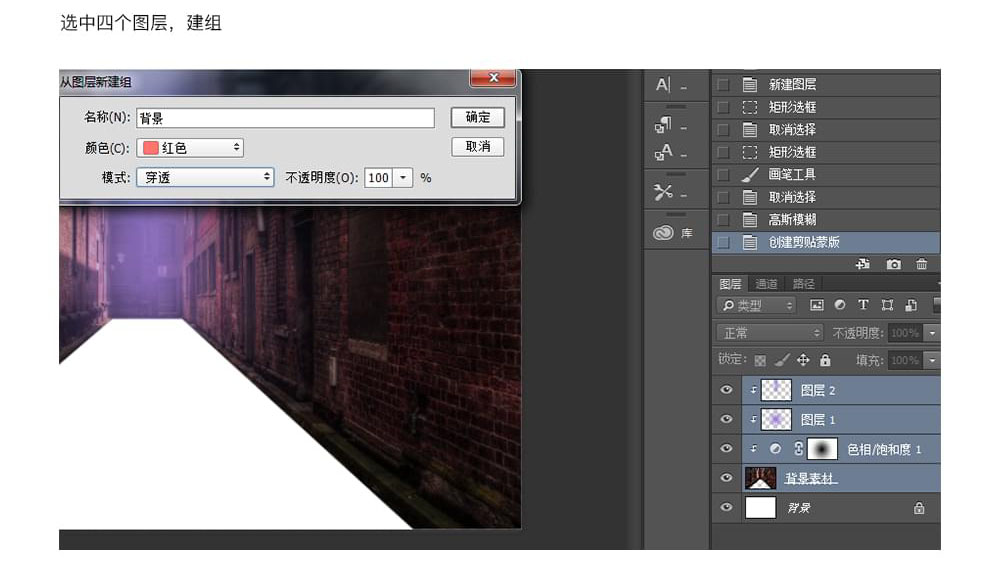Hide the 背景素材 layer
The width and height of the screenshot is (1000, 569).
[726, 478]
